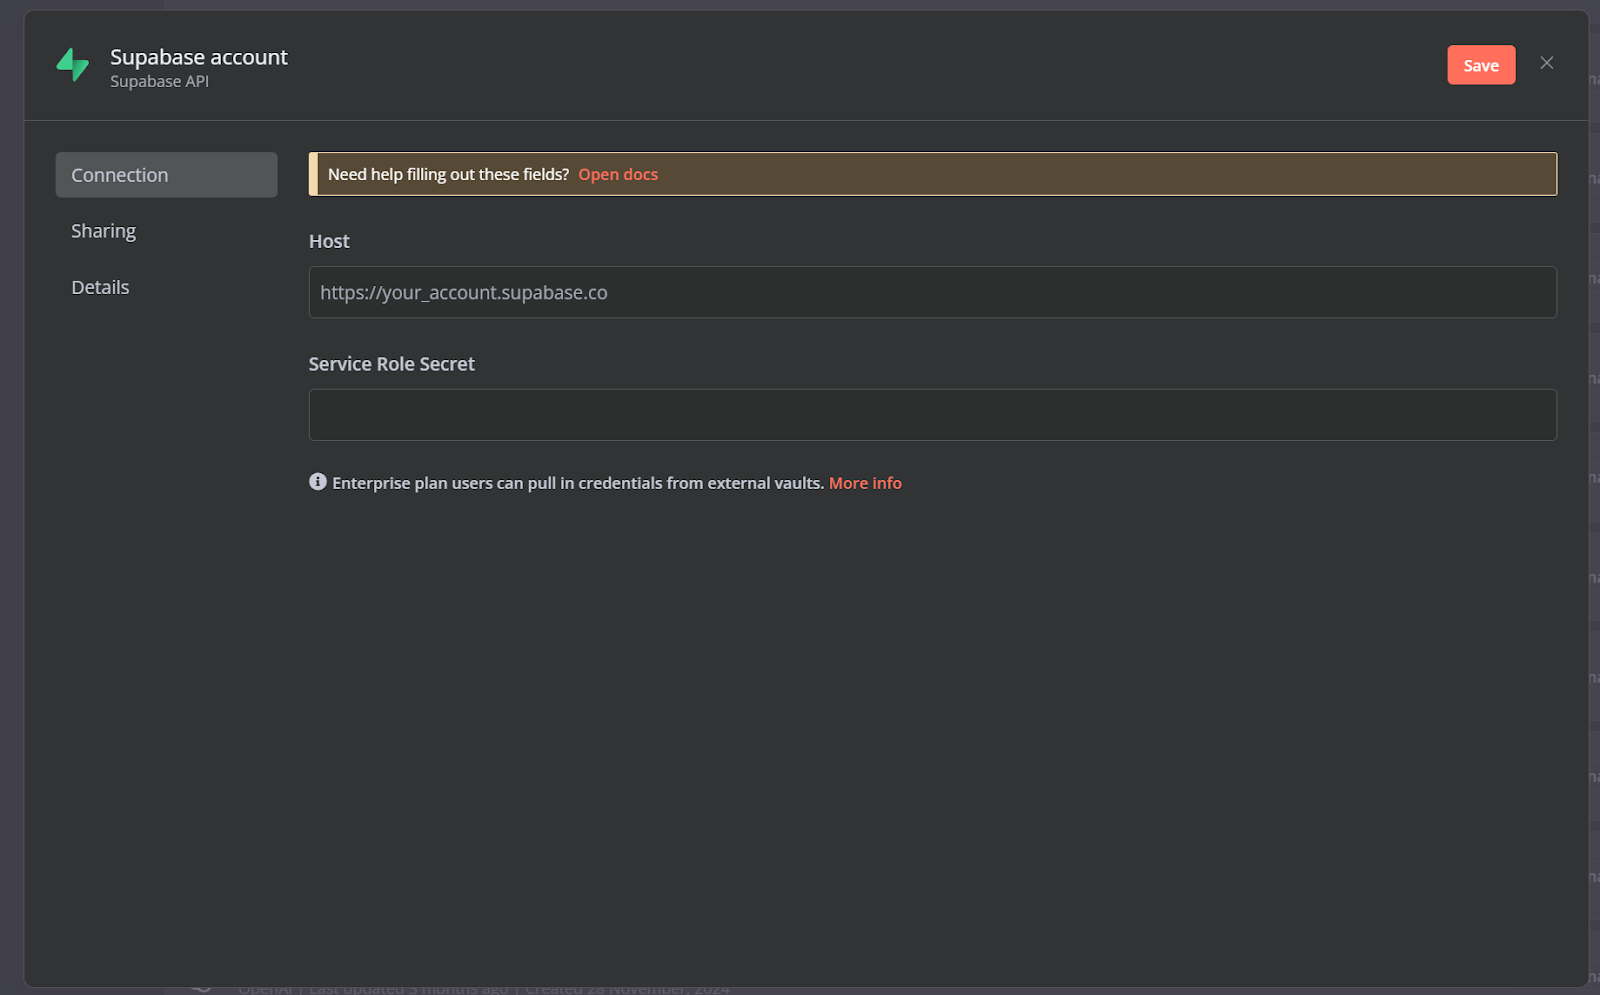Click the Need help filling out text
Viewport: 1600px width, 995px height.
tap(448, 174)
